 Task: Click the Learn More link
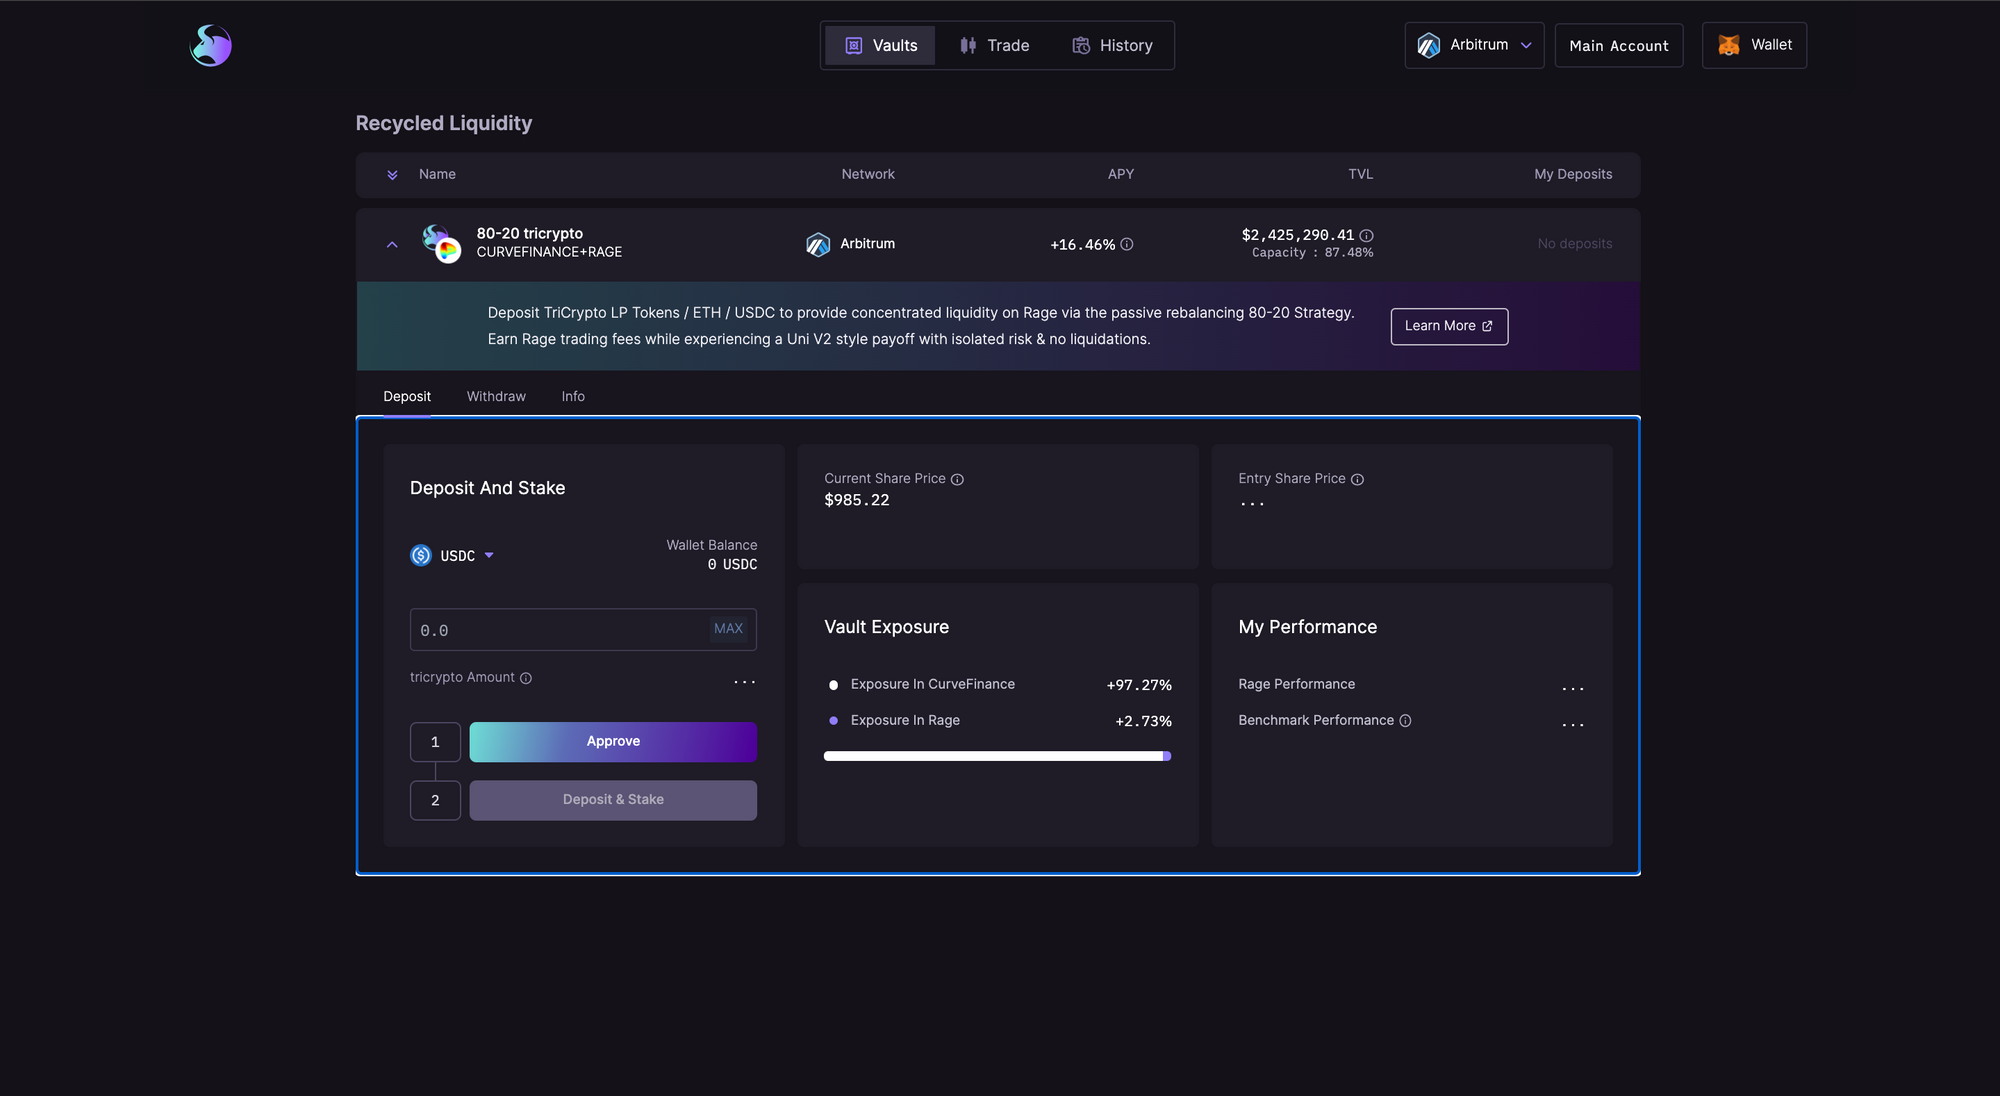tap(1449, 326)
